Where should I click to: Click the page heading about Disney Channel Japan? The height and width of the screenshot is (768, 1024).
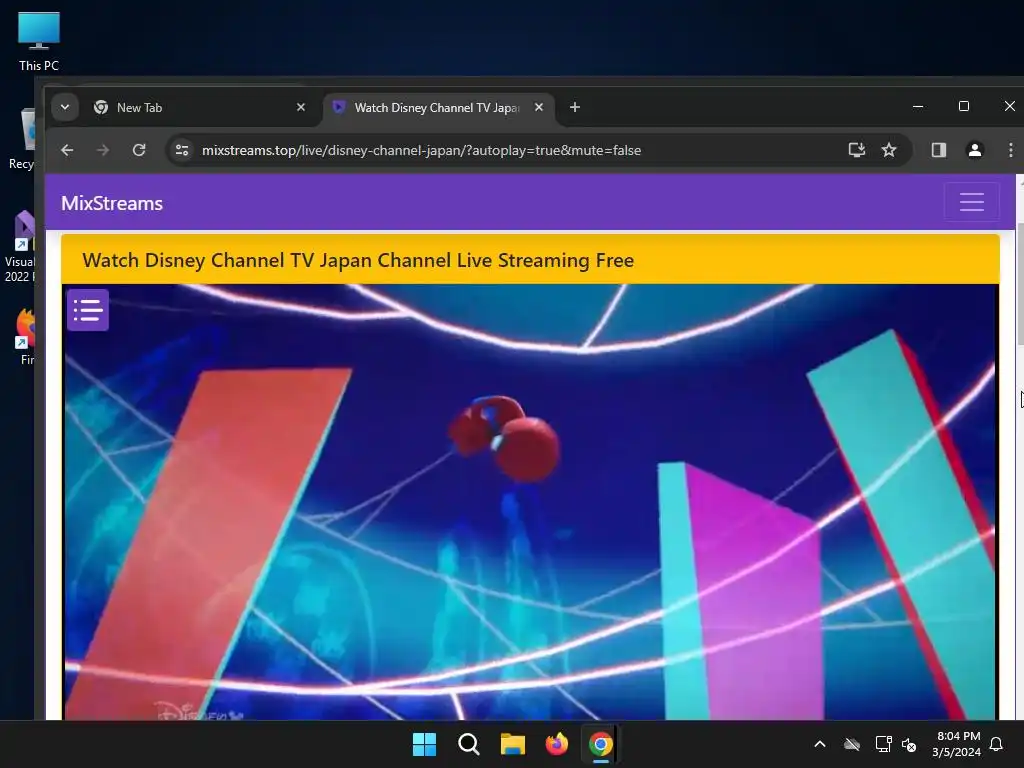pyautogui.click(x=358, y=260)
